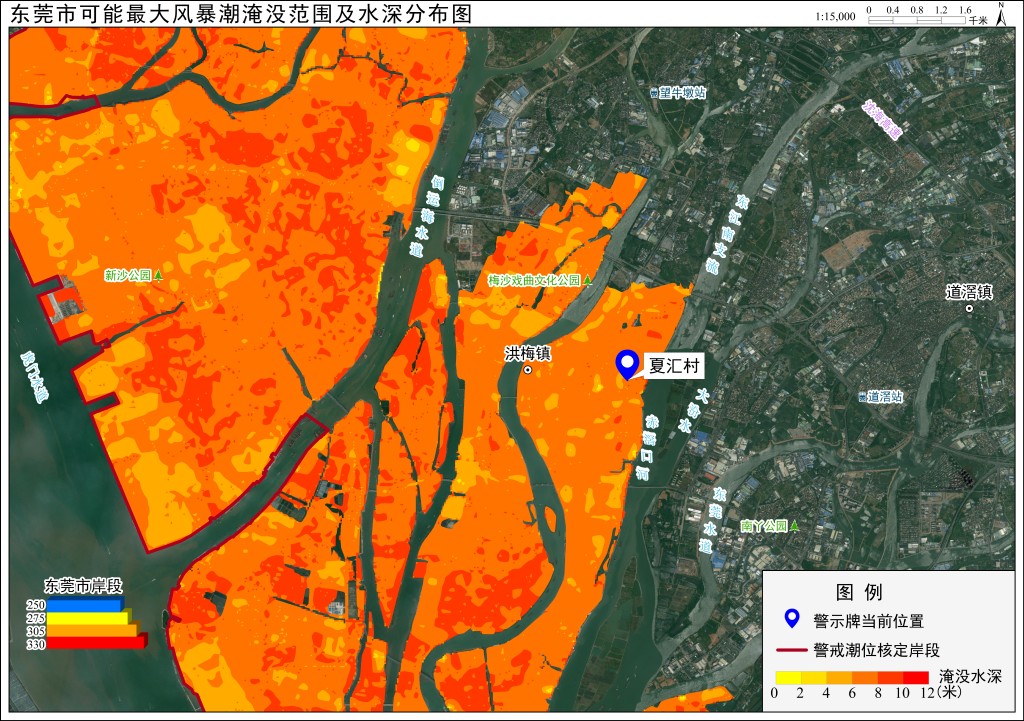The width and height of the screenshot is (1024, 721).
Task: Click the 东莞市岸段 legend heading
Action: pos(84,586)
